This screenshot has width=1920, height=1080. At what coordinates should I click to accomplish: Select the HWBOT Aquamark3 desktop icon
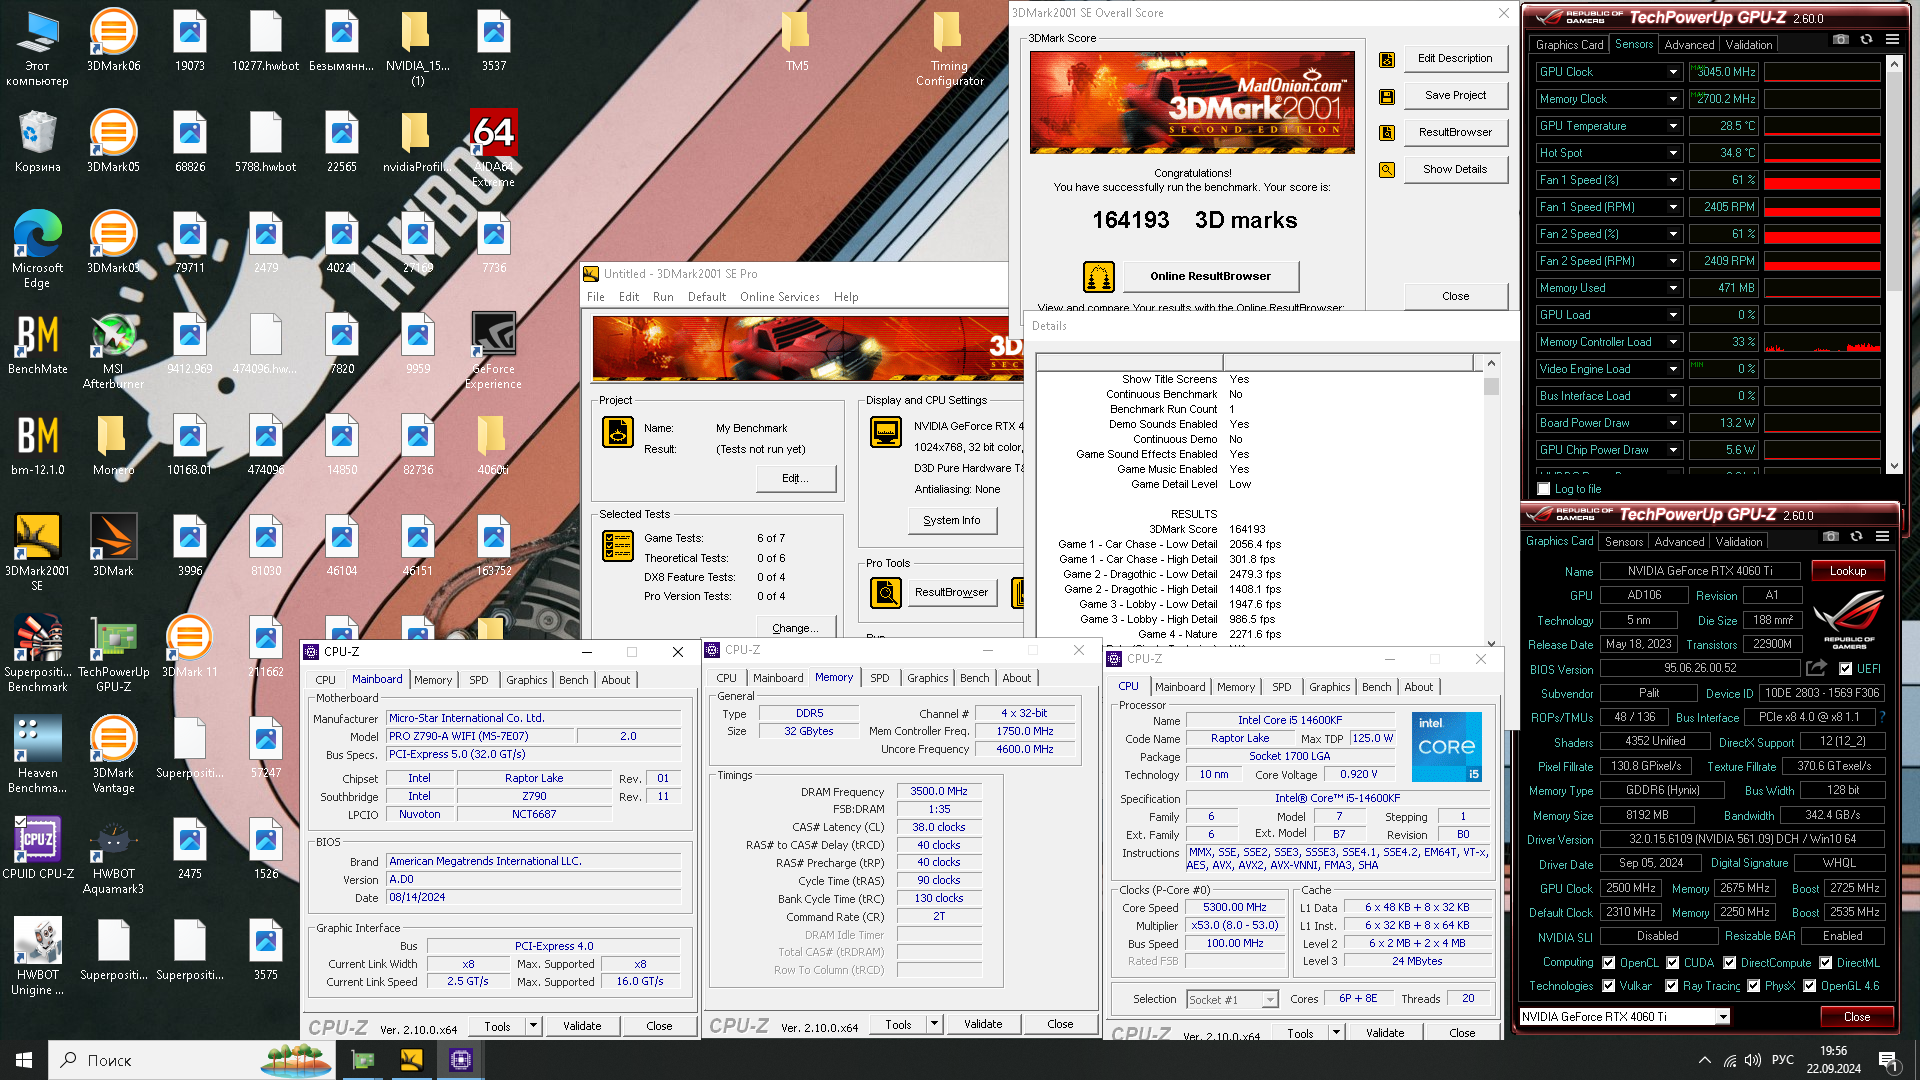pyautogui.click(x=113, y=855)
